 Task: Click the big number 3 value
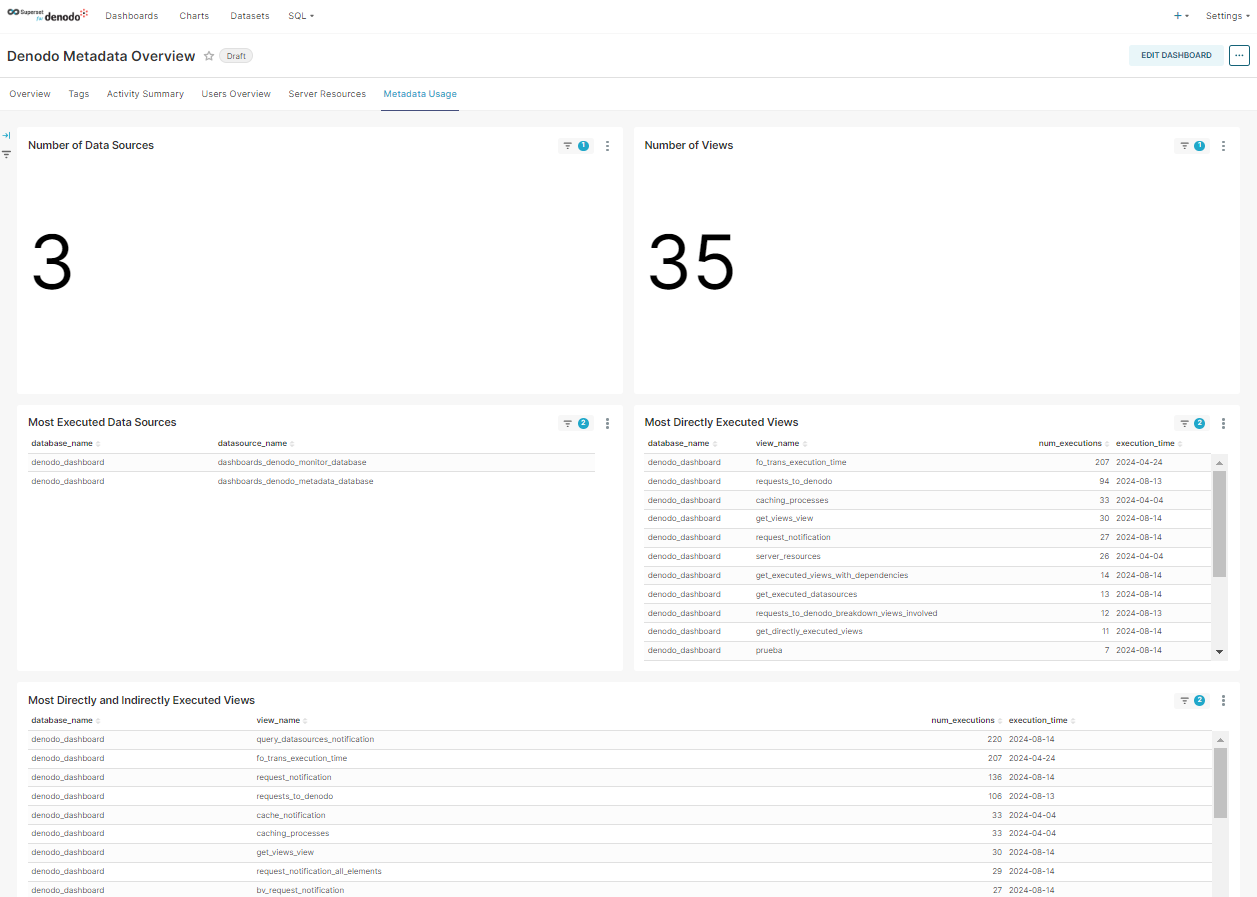pos(52,263)
